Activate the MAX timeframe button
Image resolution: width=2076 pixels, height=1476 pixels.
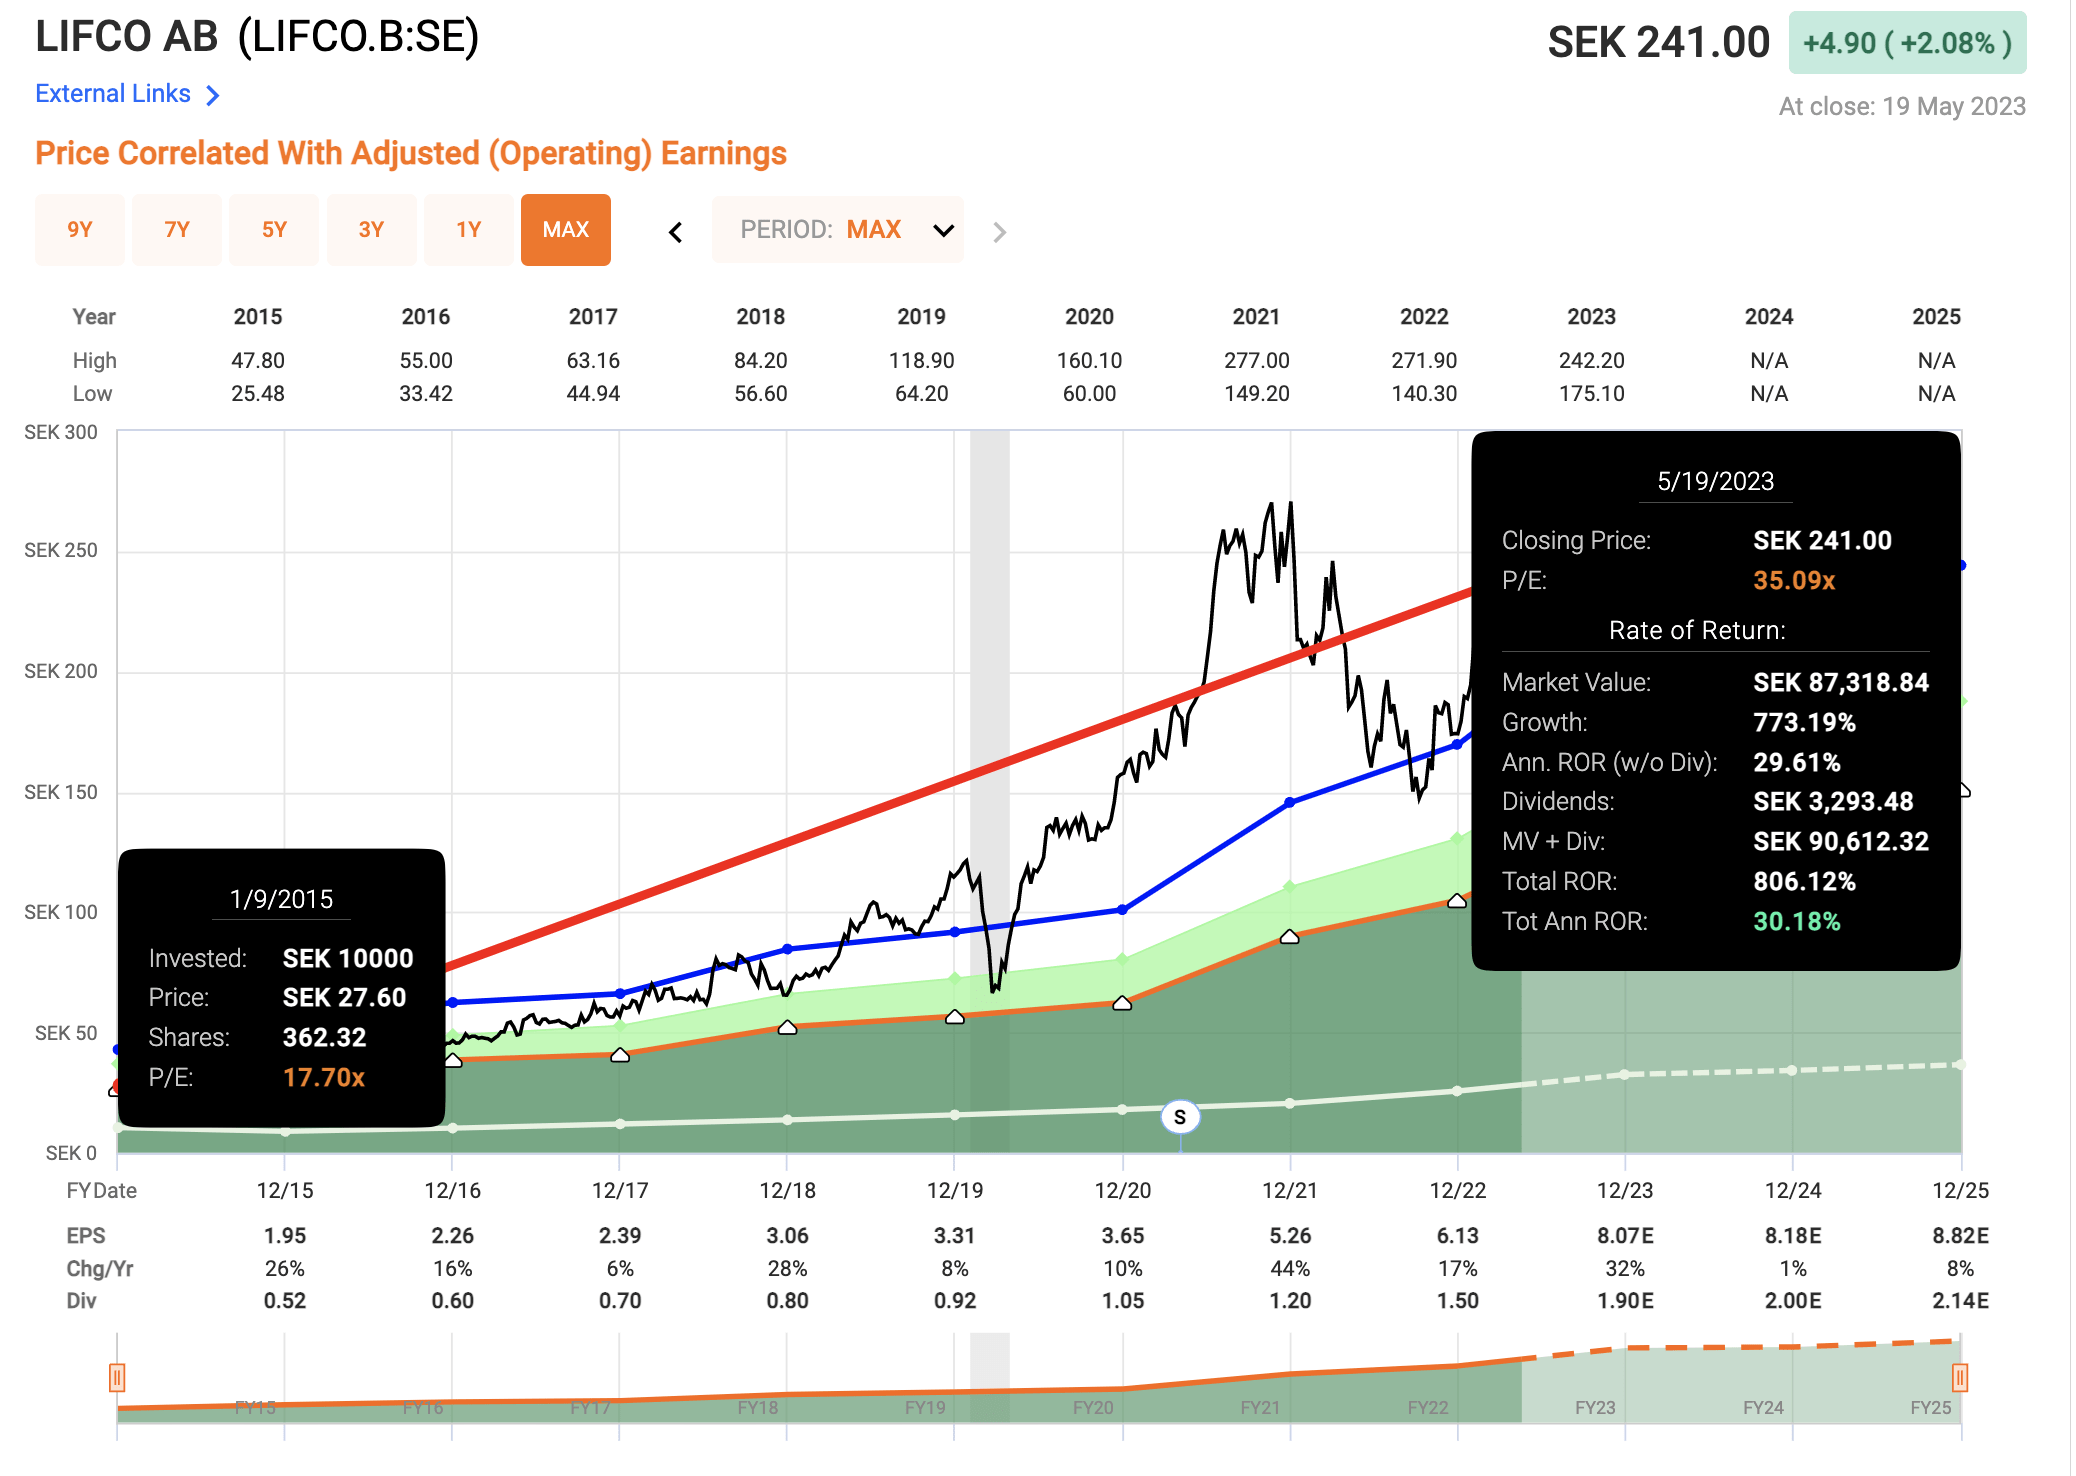[x=566, y=229]
